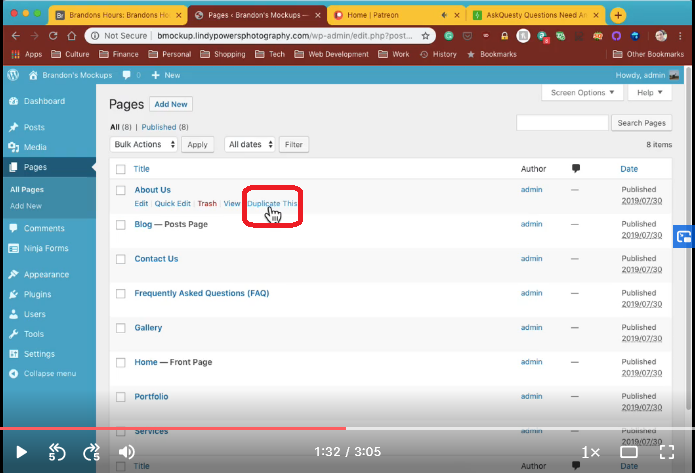
Task: Go to the browser home icon
Action: click(71, 36)
